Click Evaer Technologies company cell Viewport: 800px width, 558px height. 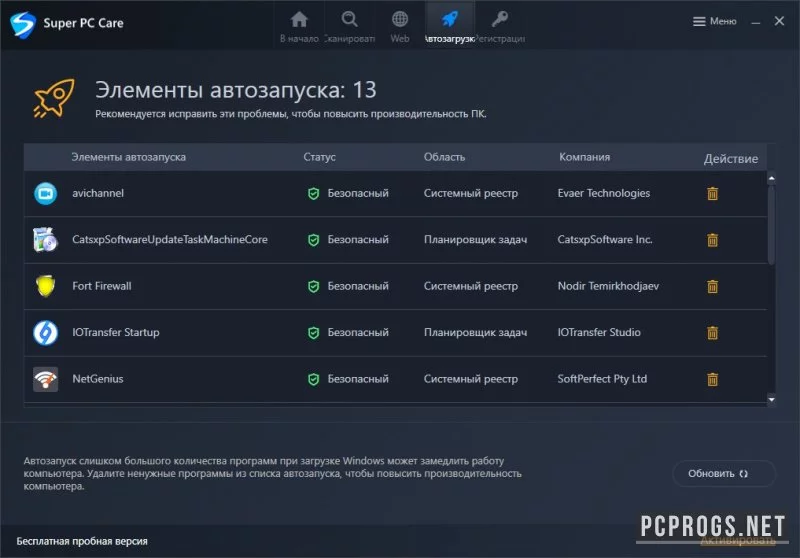coord(604,193)
